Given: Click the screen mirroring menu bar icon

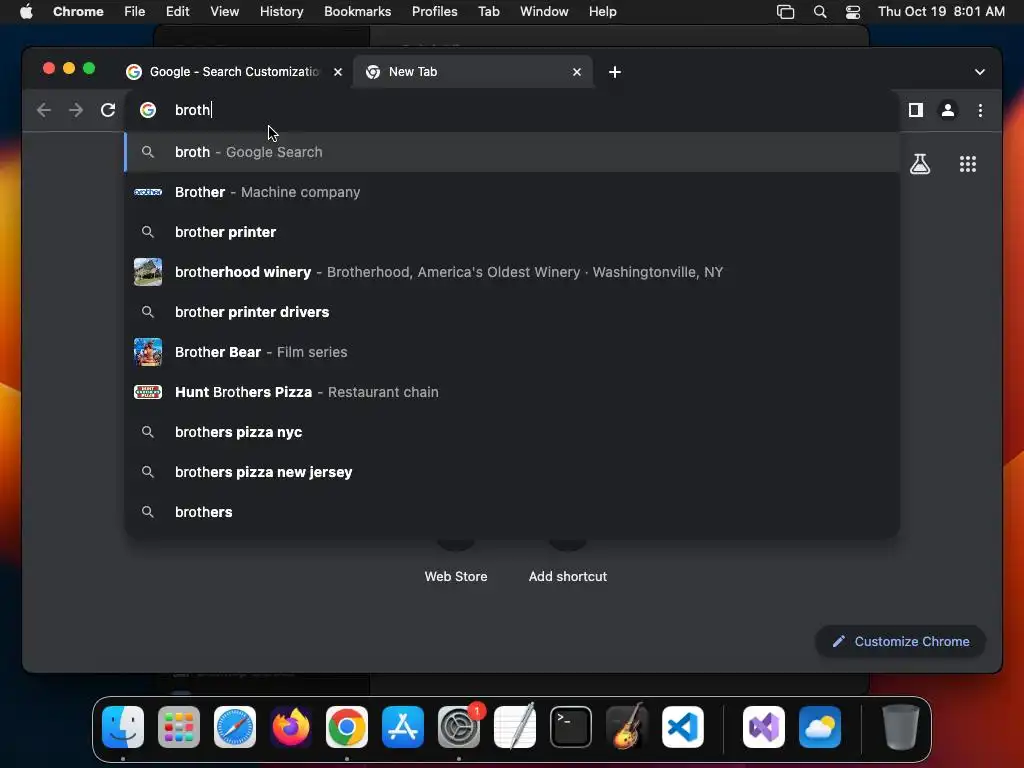Looking at the screenshot, I should [x=785, y=11].
